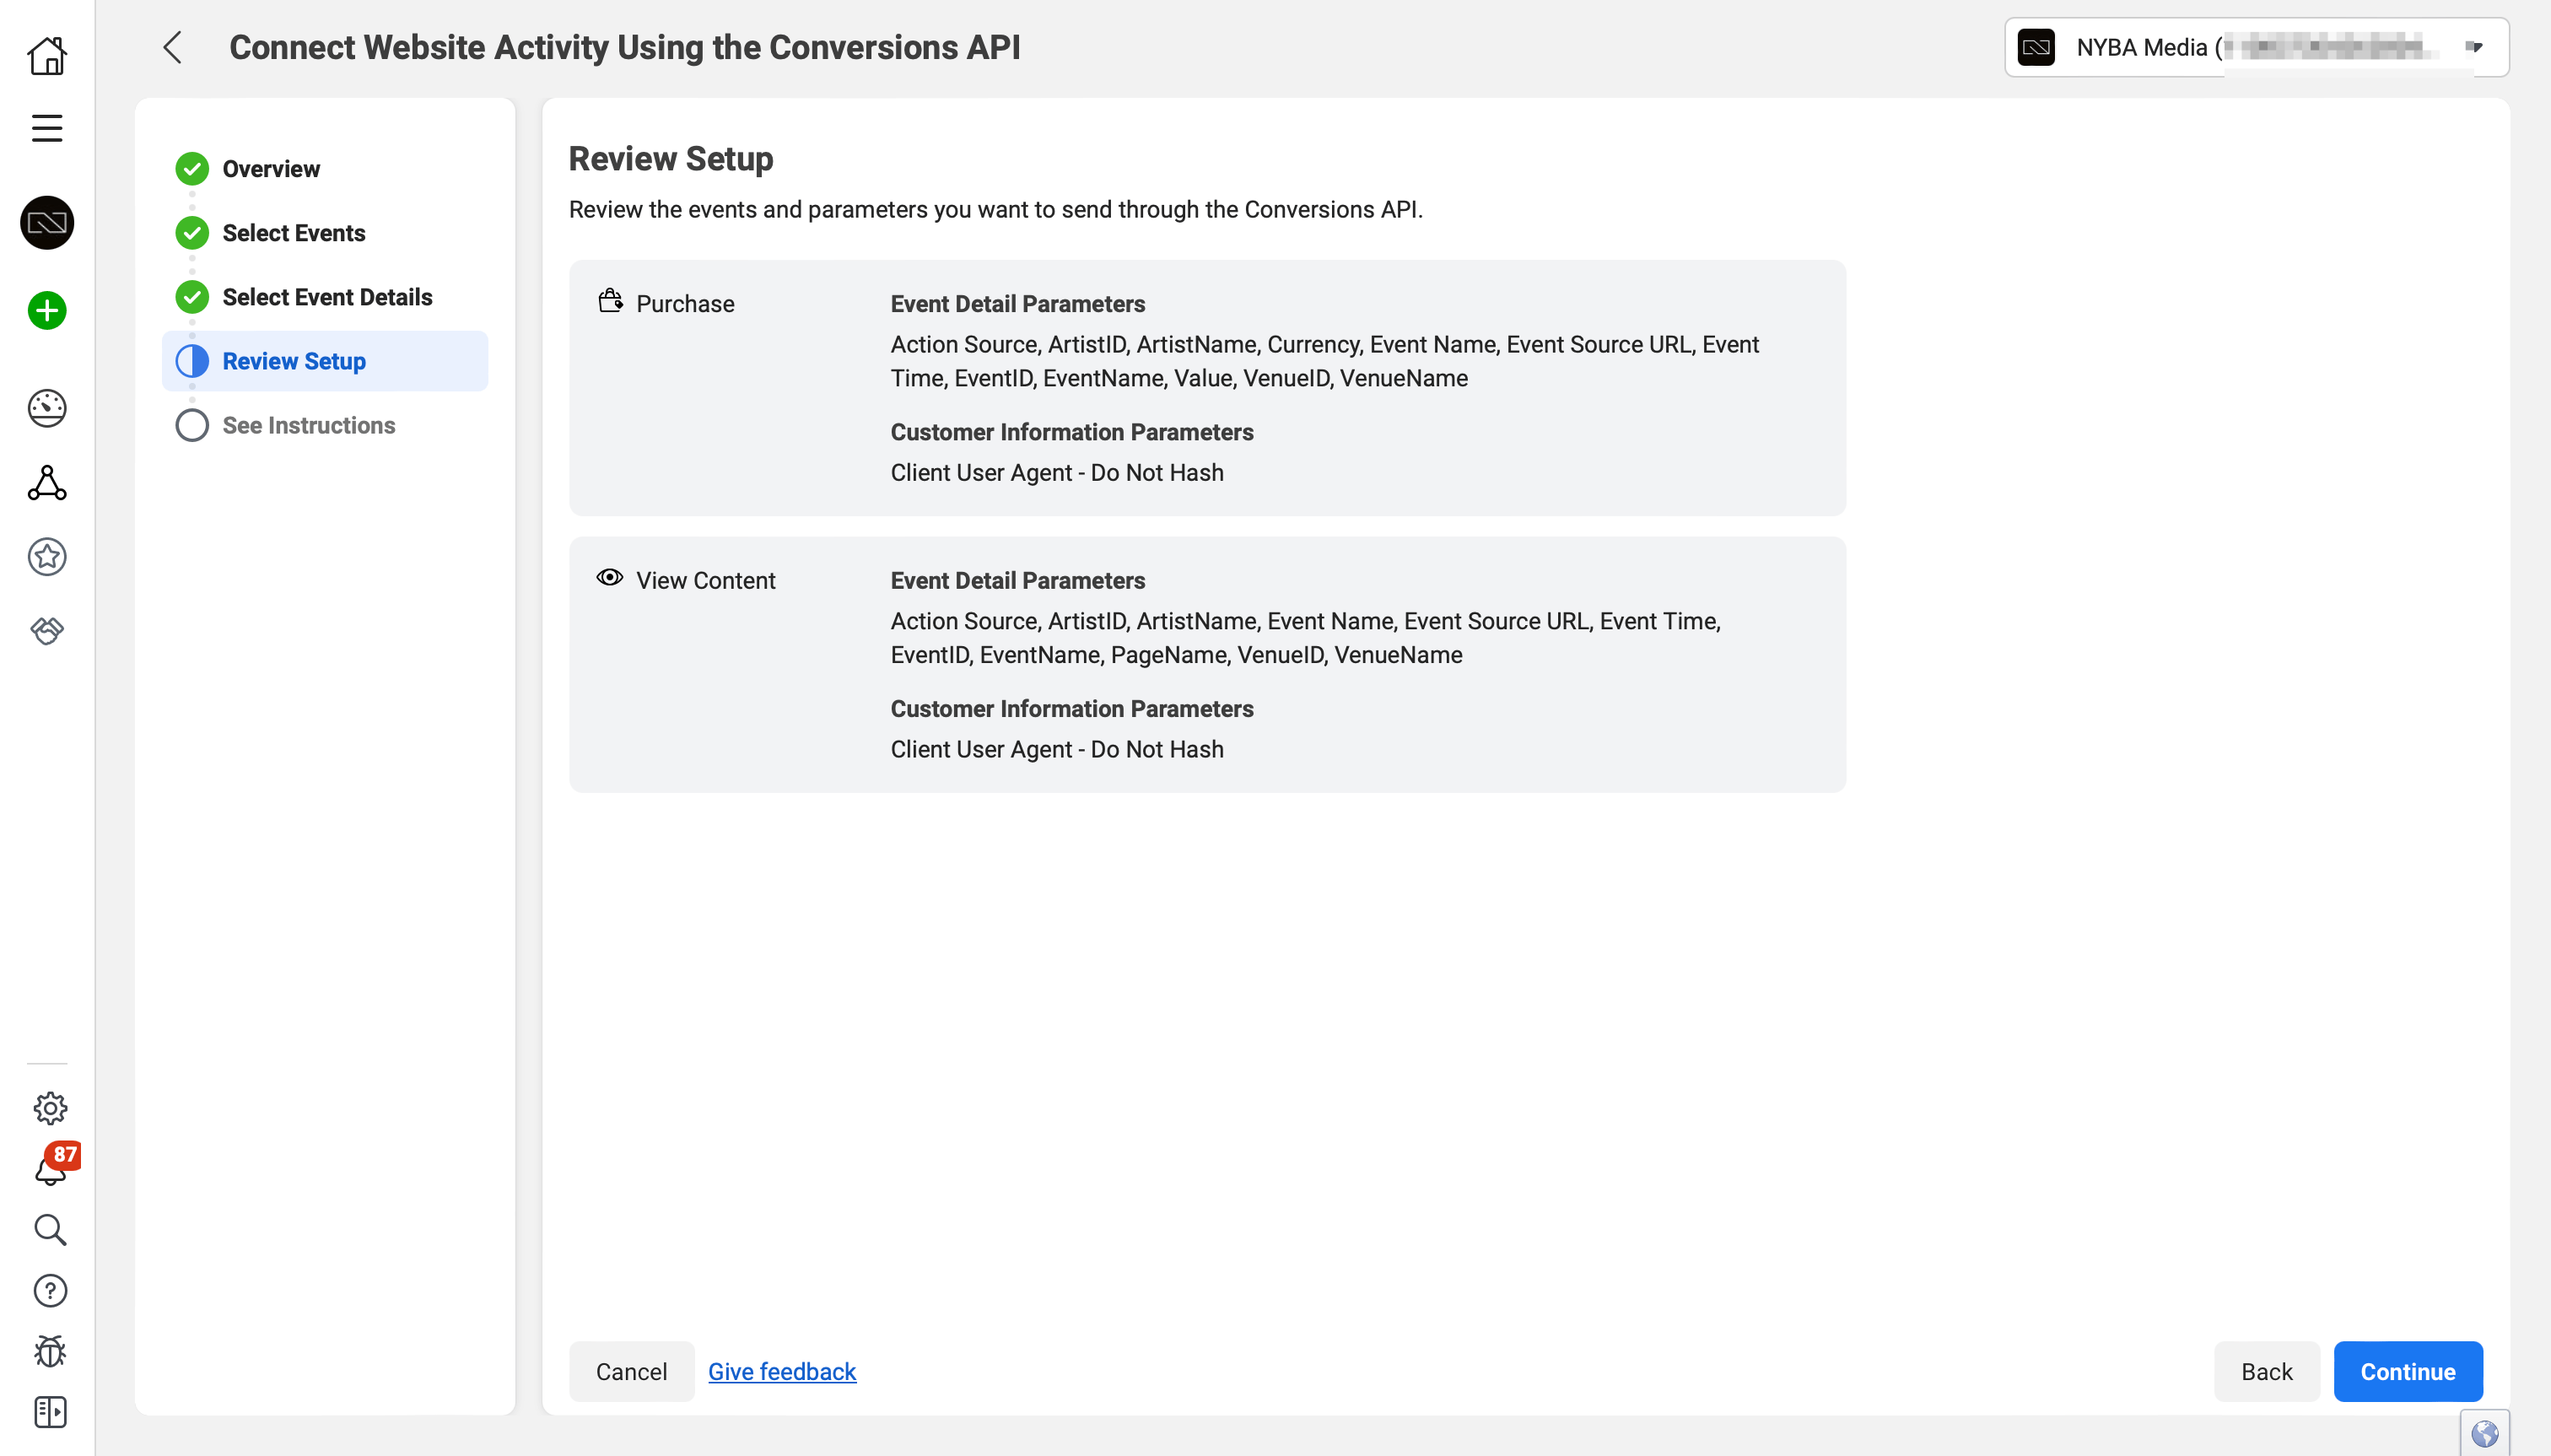Screen dimensions: 2551x1456
Task: Open the performance dashboard gauge icon
Action: (47, 408)
